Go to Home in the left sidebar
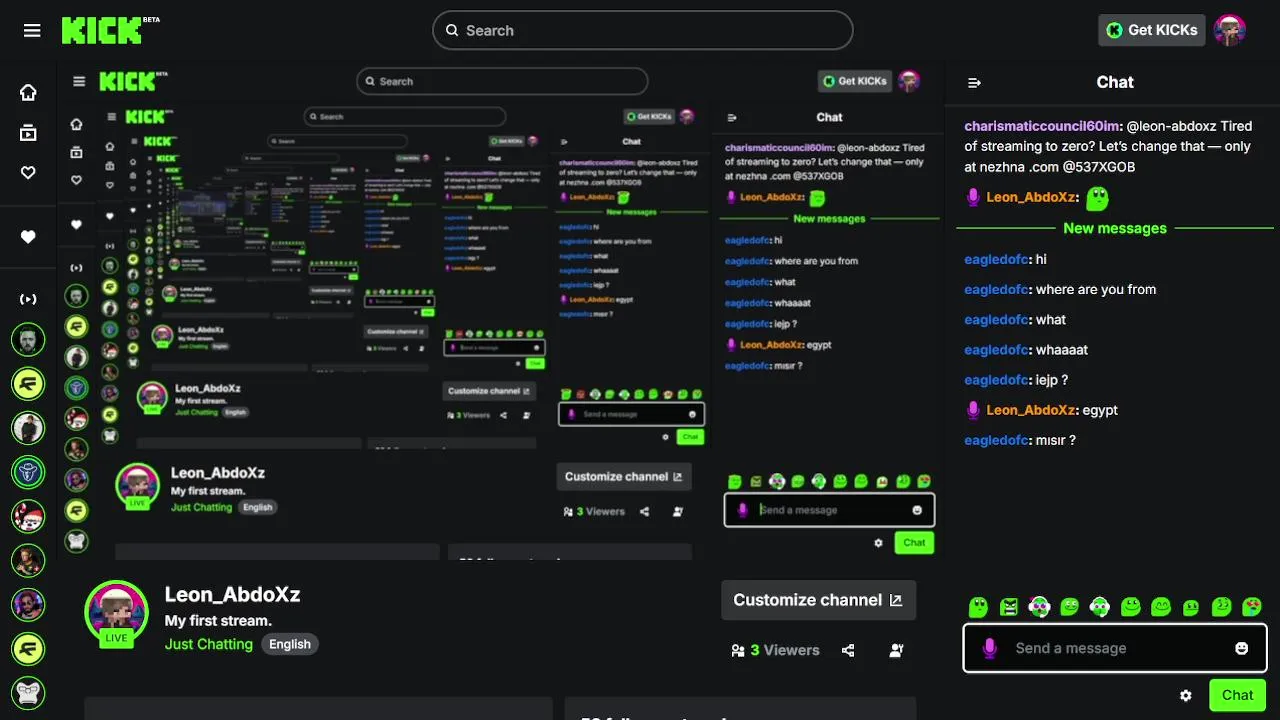 (x=28, y=92)
